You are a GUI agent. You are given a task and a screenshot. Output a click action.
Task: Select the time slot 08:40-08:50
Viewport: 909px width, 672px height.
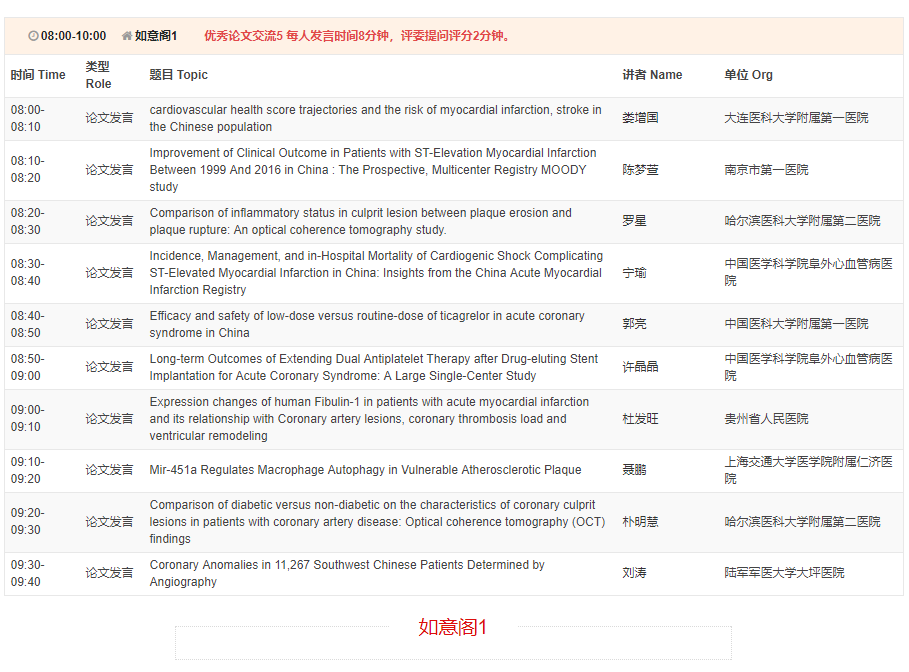[x=27, y=325]
